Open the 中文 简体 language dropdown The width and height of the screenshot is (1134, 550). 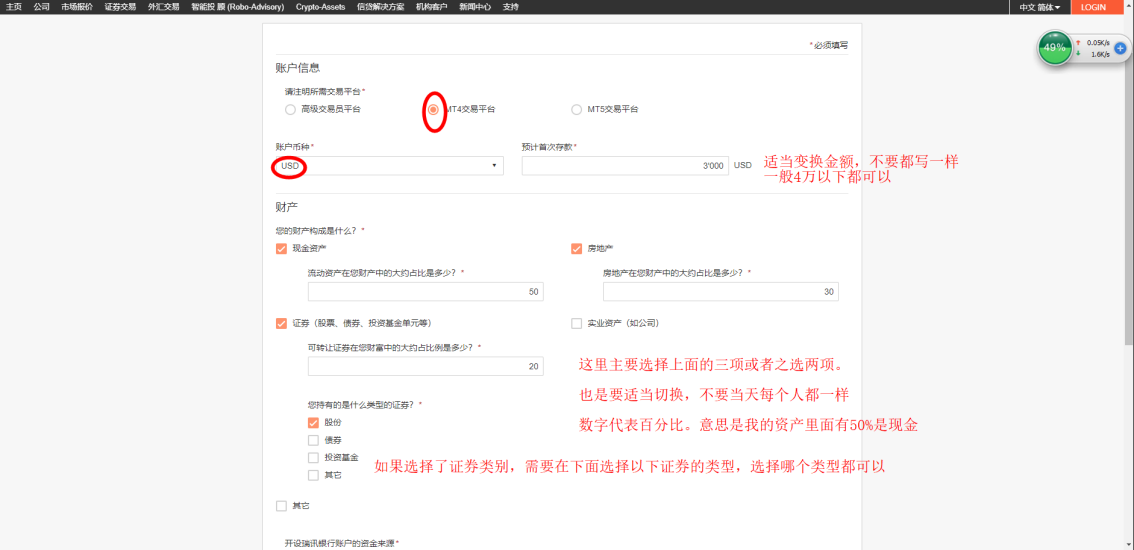(x=1039, y=7)
